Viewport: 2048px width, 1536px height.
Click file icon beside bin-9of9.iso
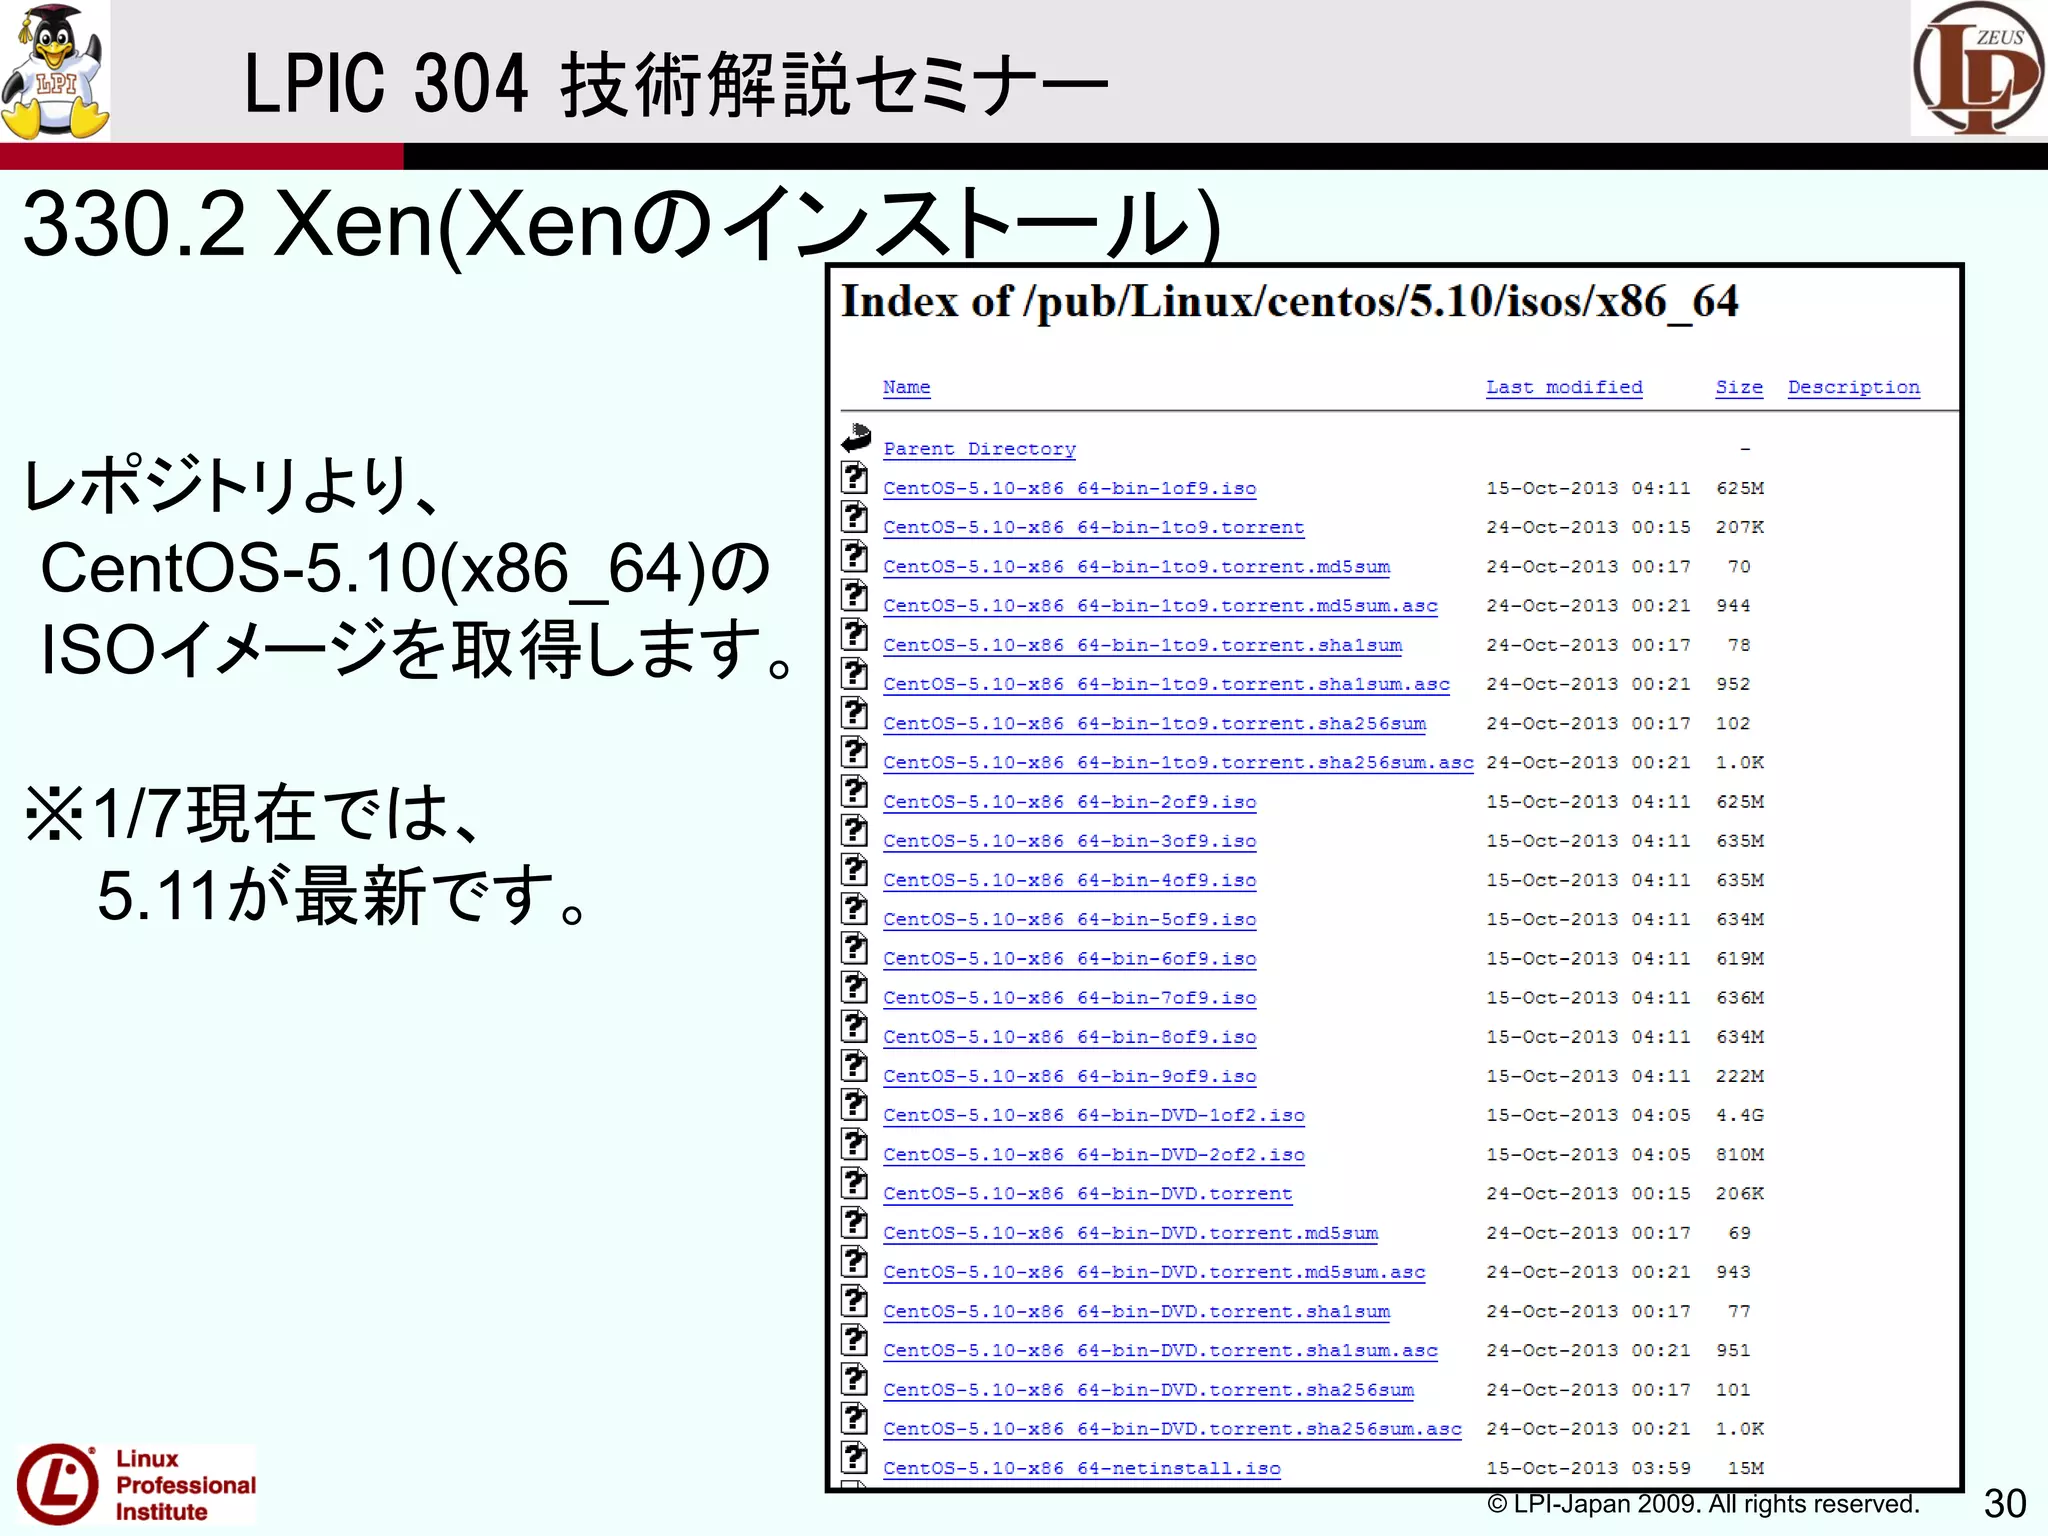(854, 1066)
